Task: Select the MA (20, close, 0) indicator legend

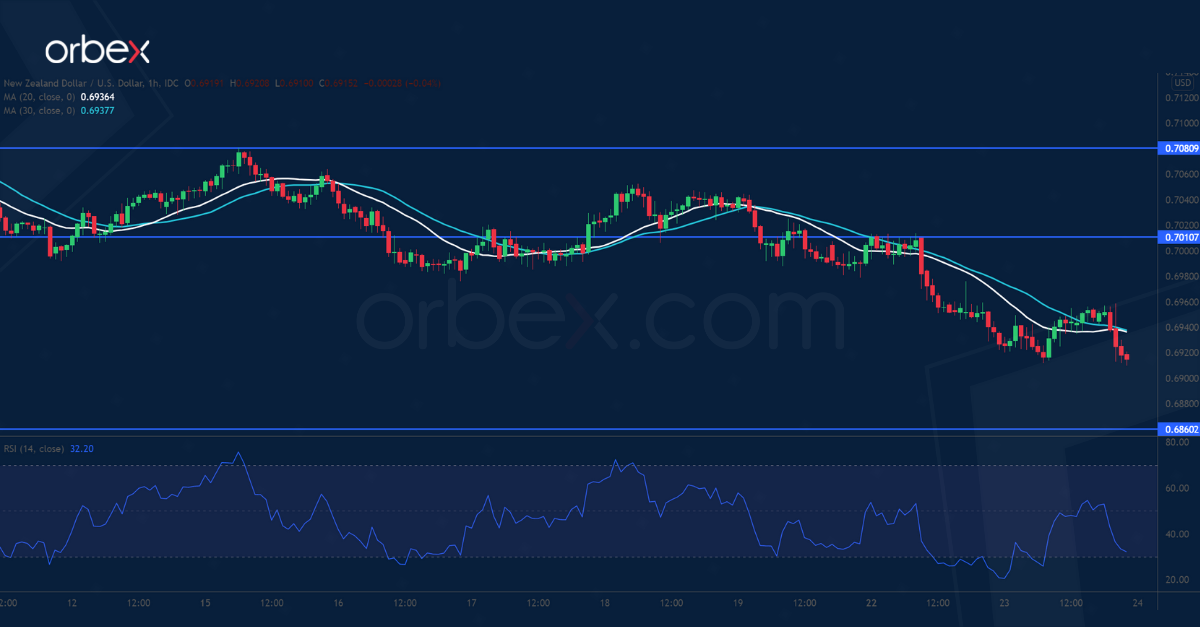Action: [x=40, y=98]
